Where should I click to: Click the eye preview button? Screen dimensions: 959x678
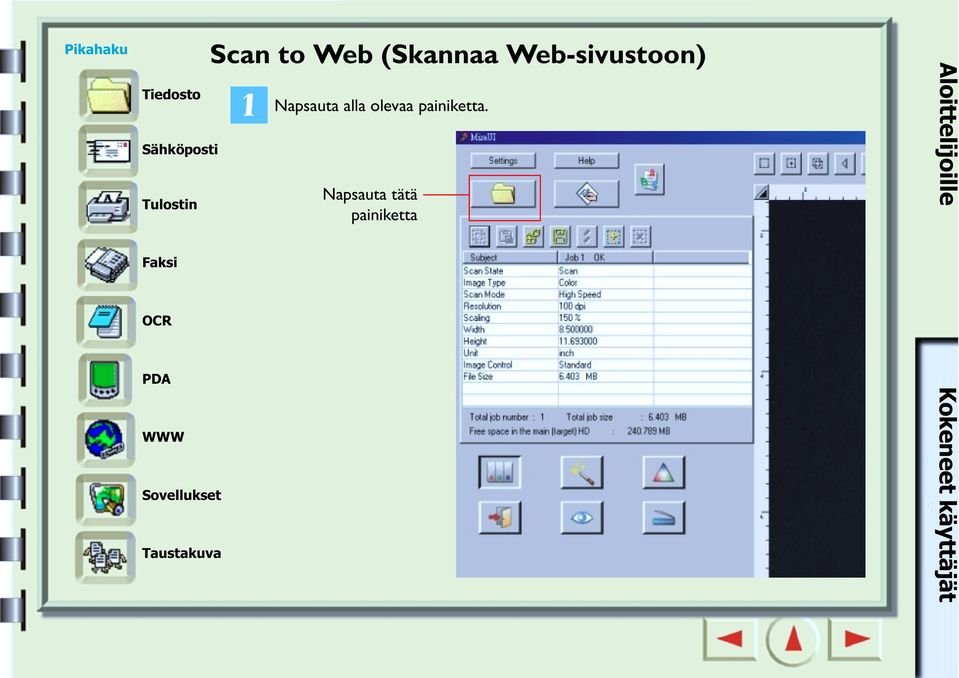pyautogui.click(x=582, y=518)
